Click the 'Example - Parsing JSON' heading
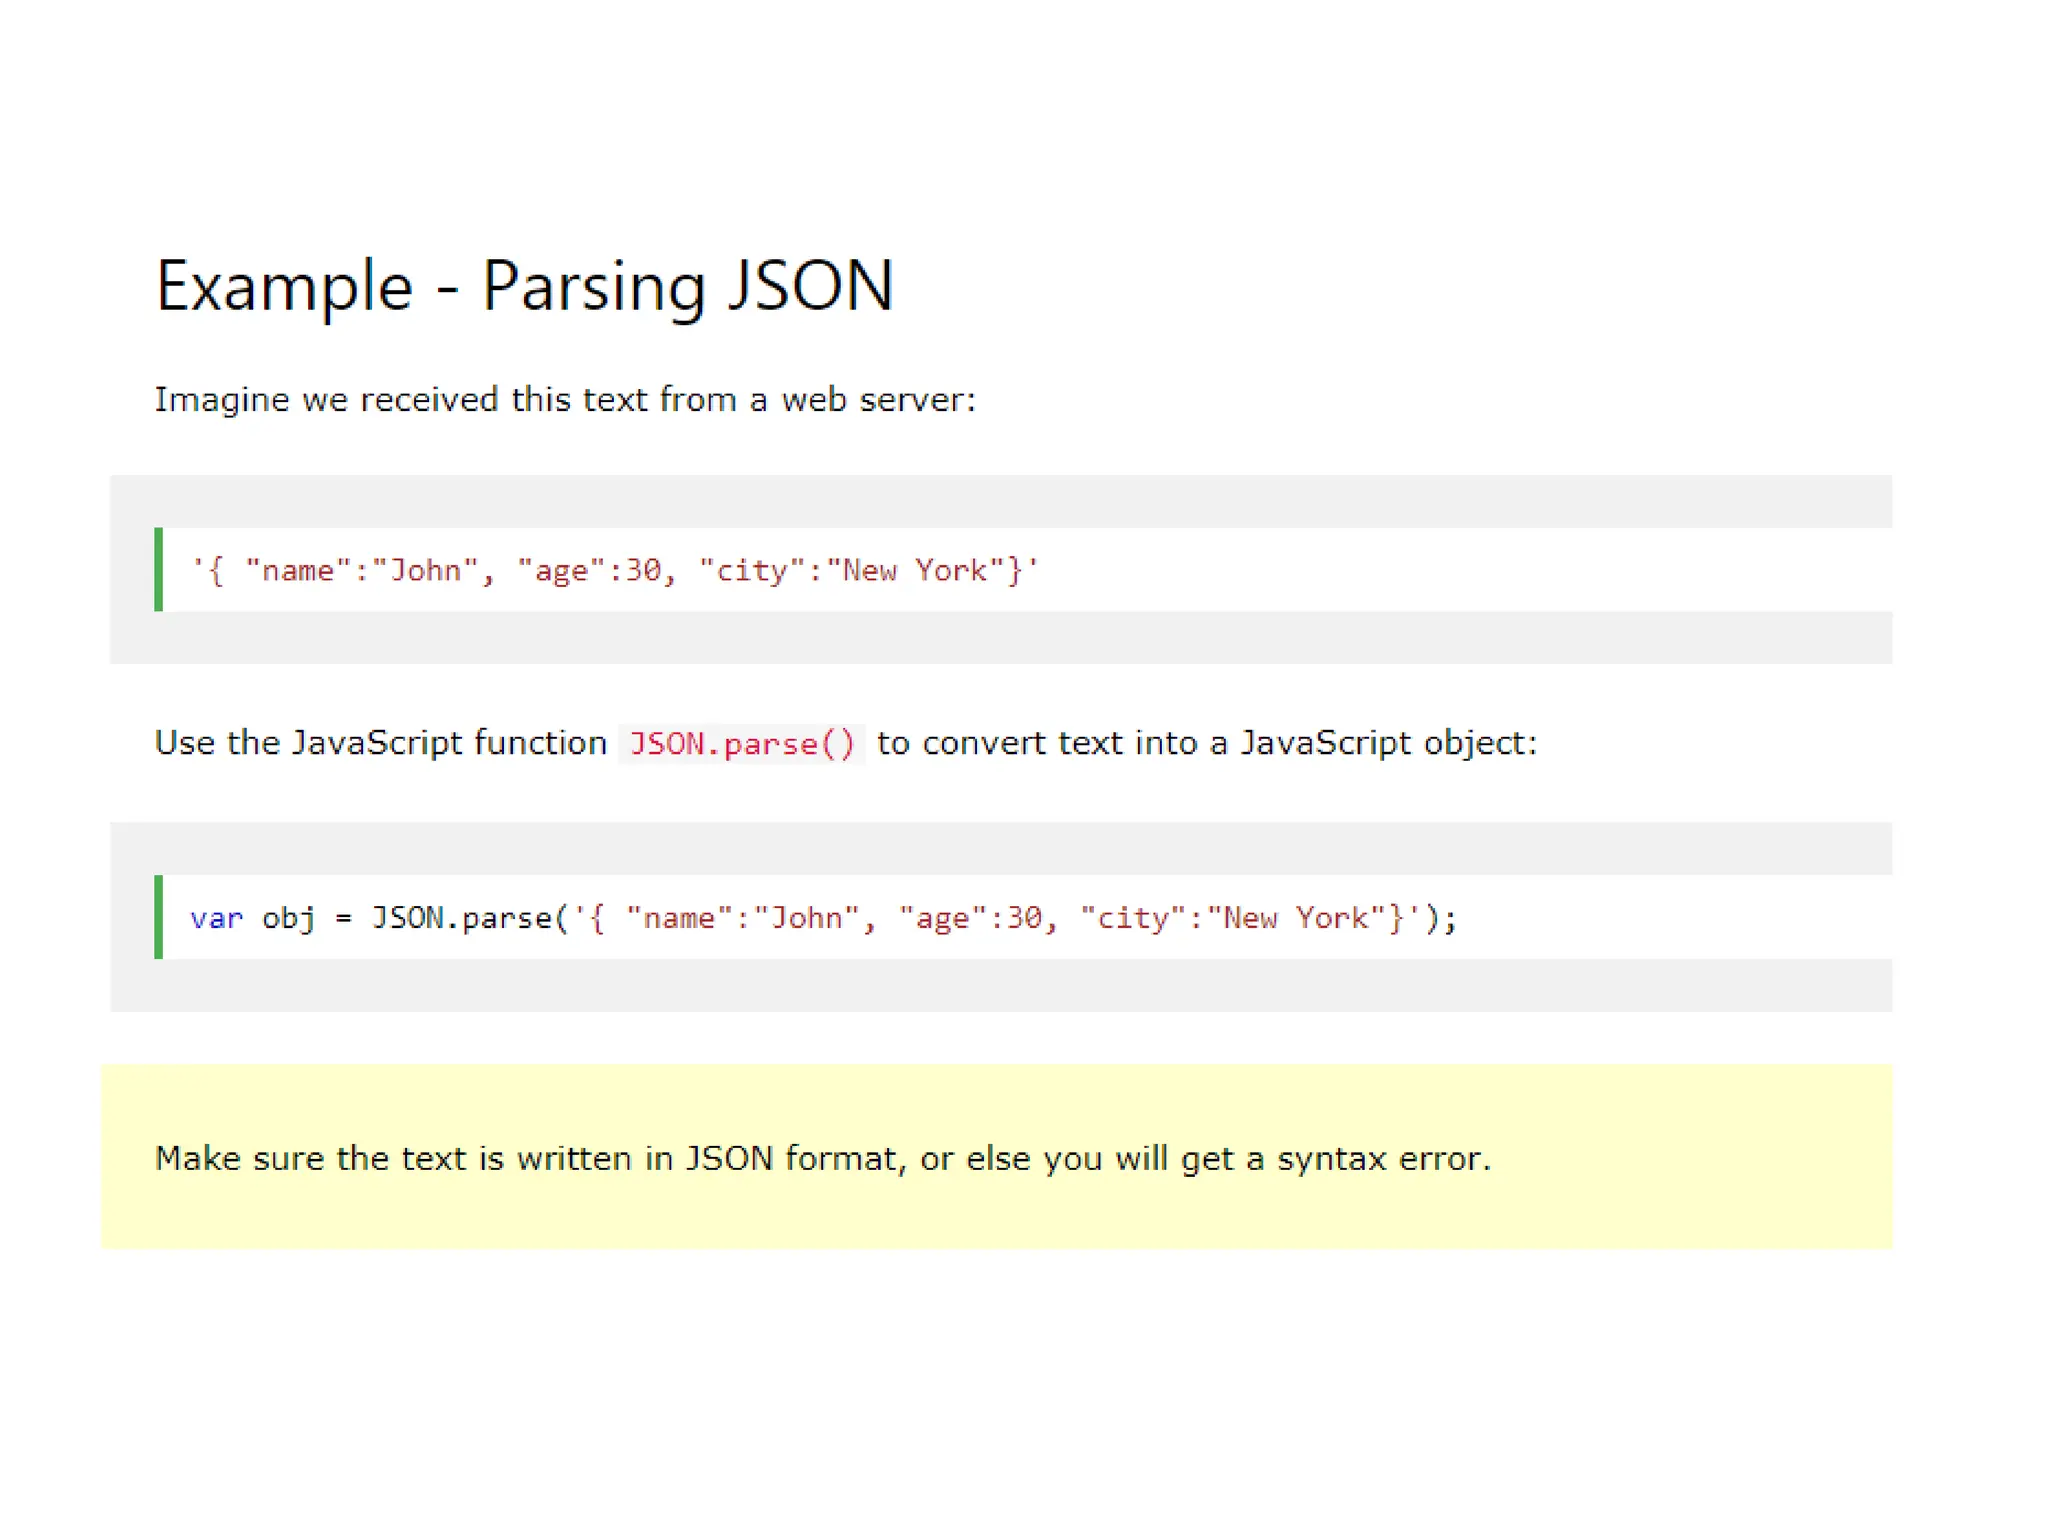The height and width of the screenshot is (1536, 2048). (x=524, y=287)
